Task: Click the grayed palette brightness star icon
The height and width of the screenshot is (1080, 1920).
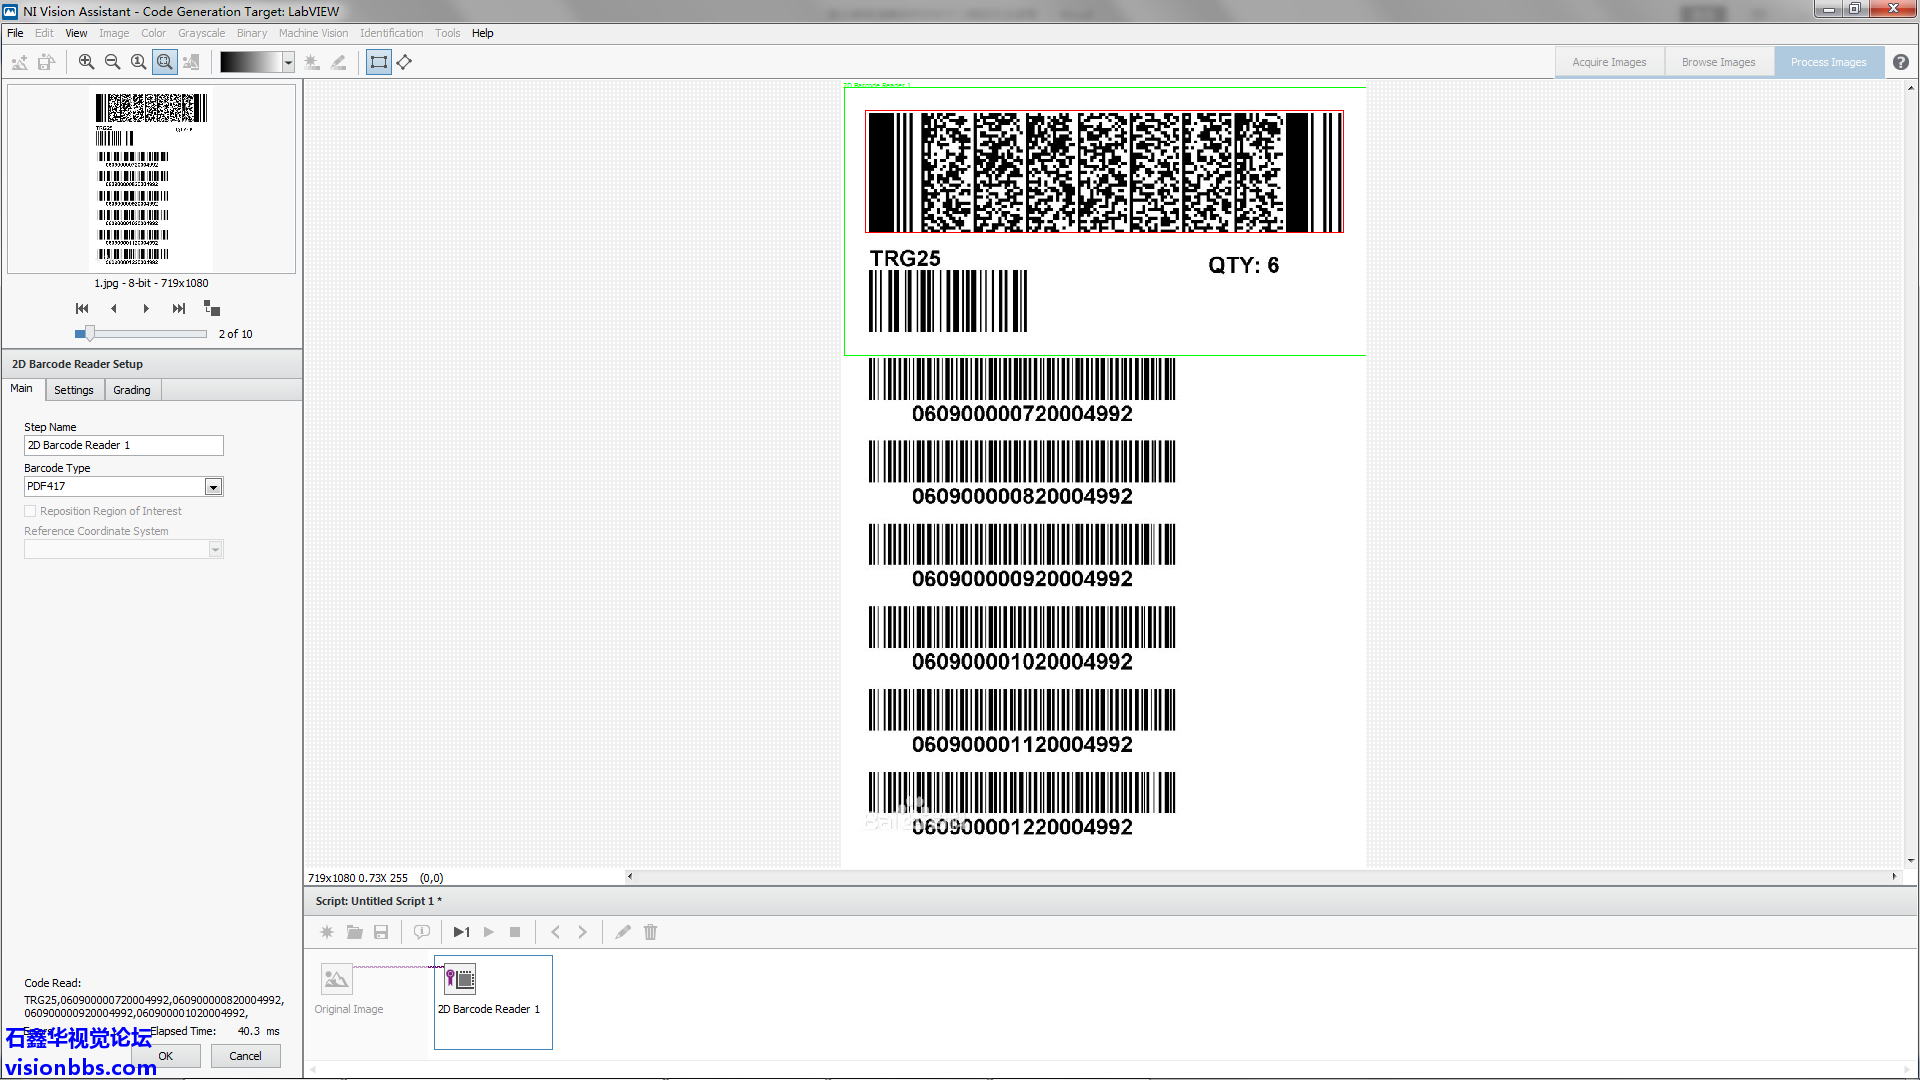Action: (312, 62)
